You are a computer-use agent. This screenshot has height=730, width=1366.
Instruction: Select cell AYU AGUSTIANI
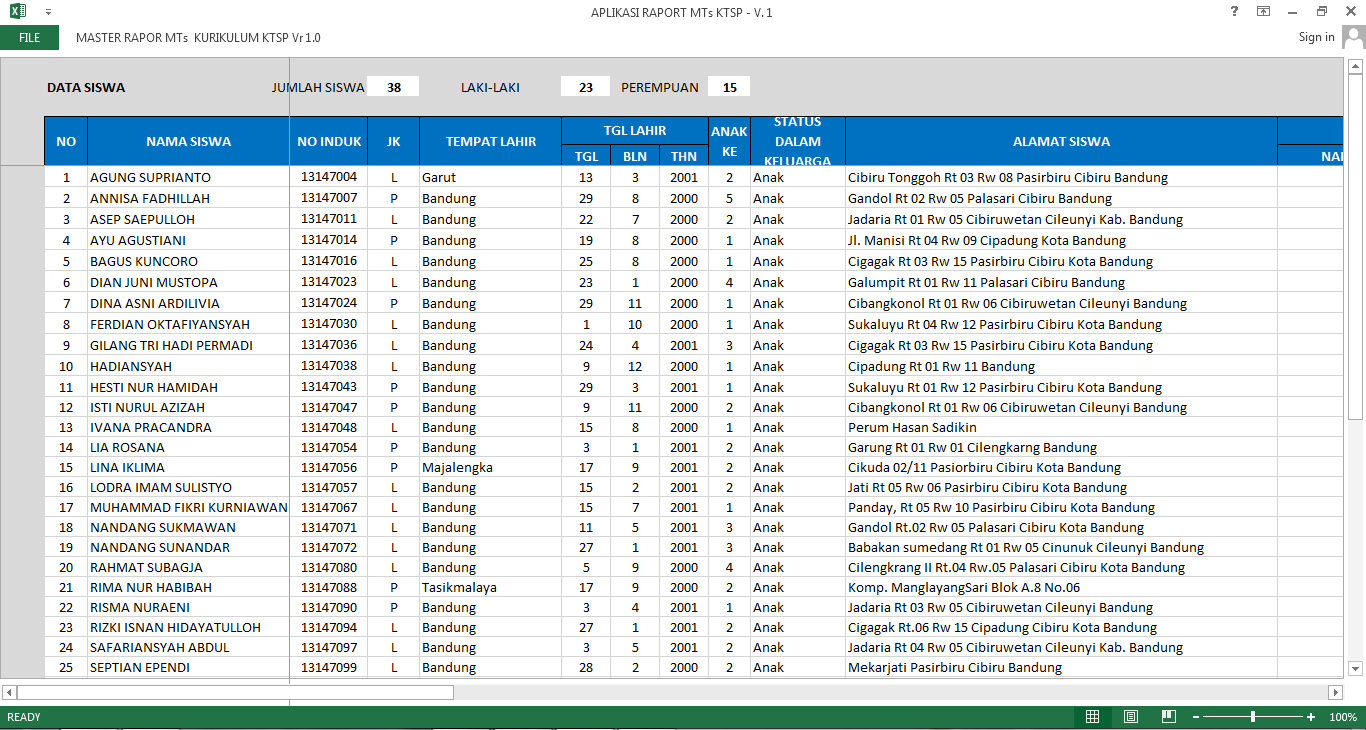point(189,240)
